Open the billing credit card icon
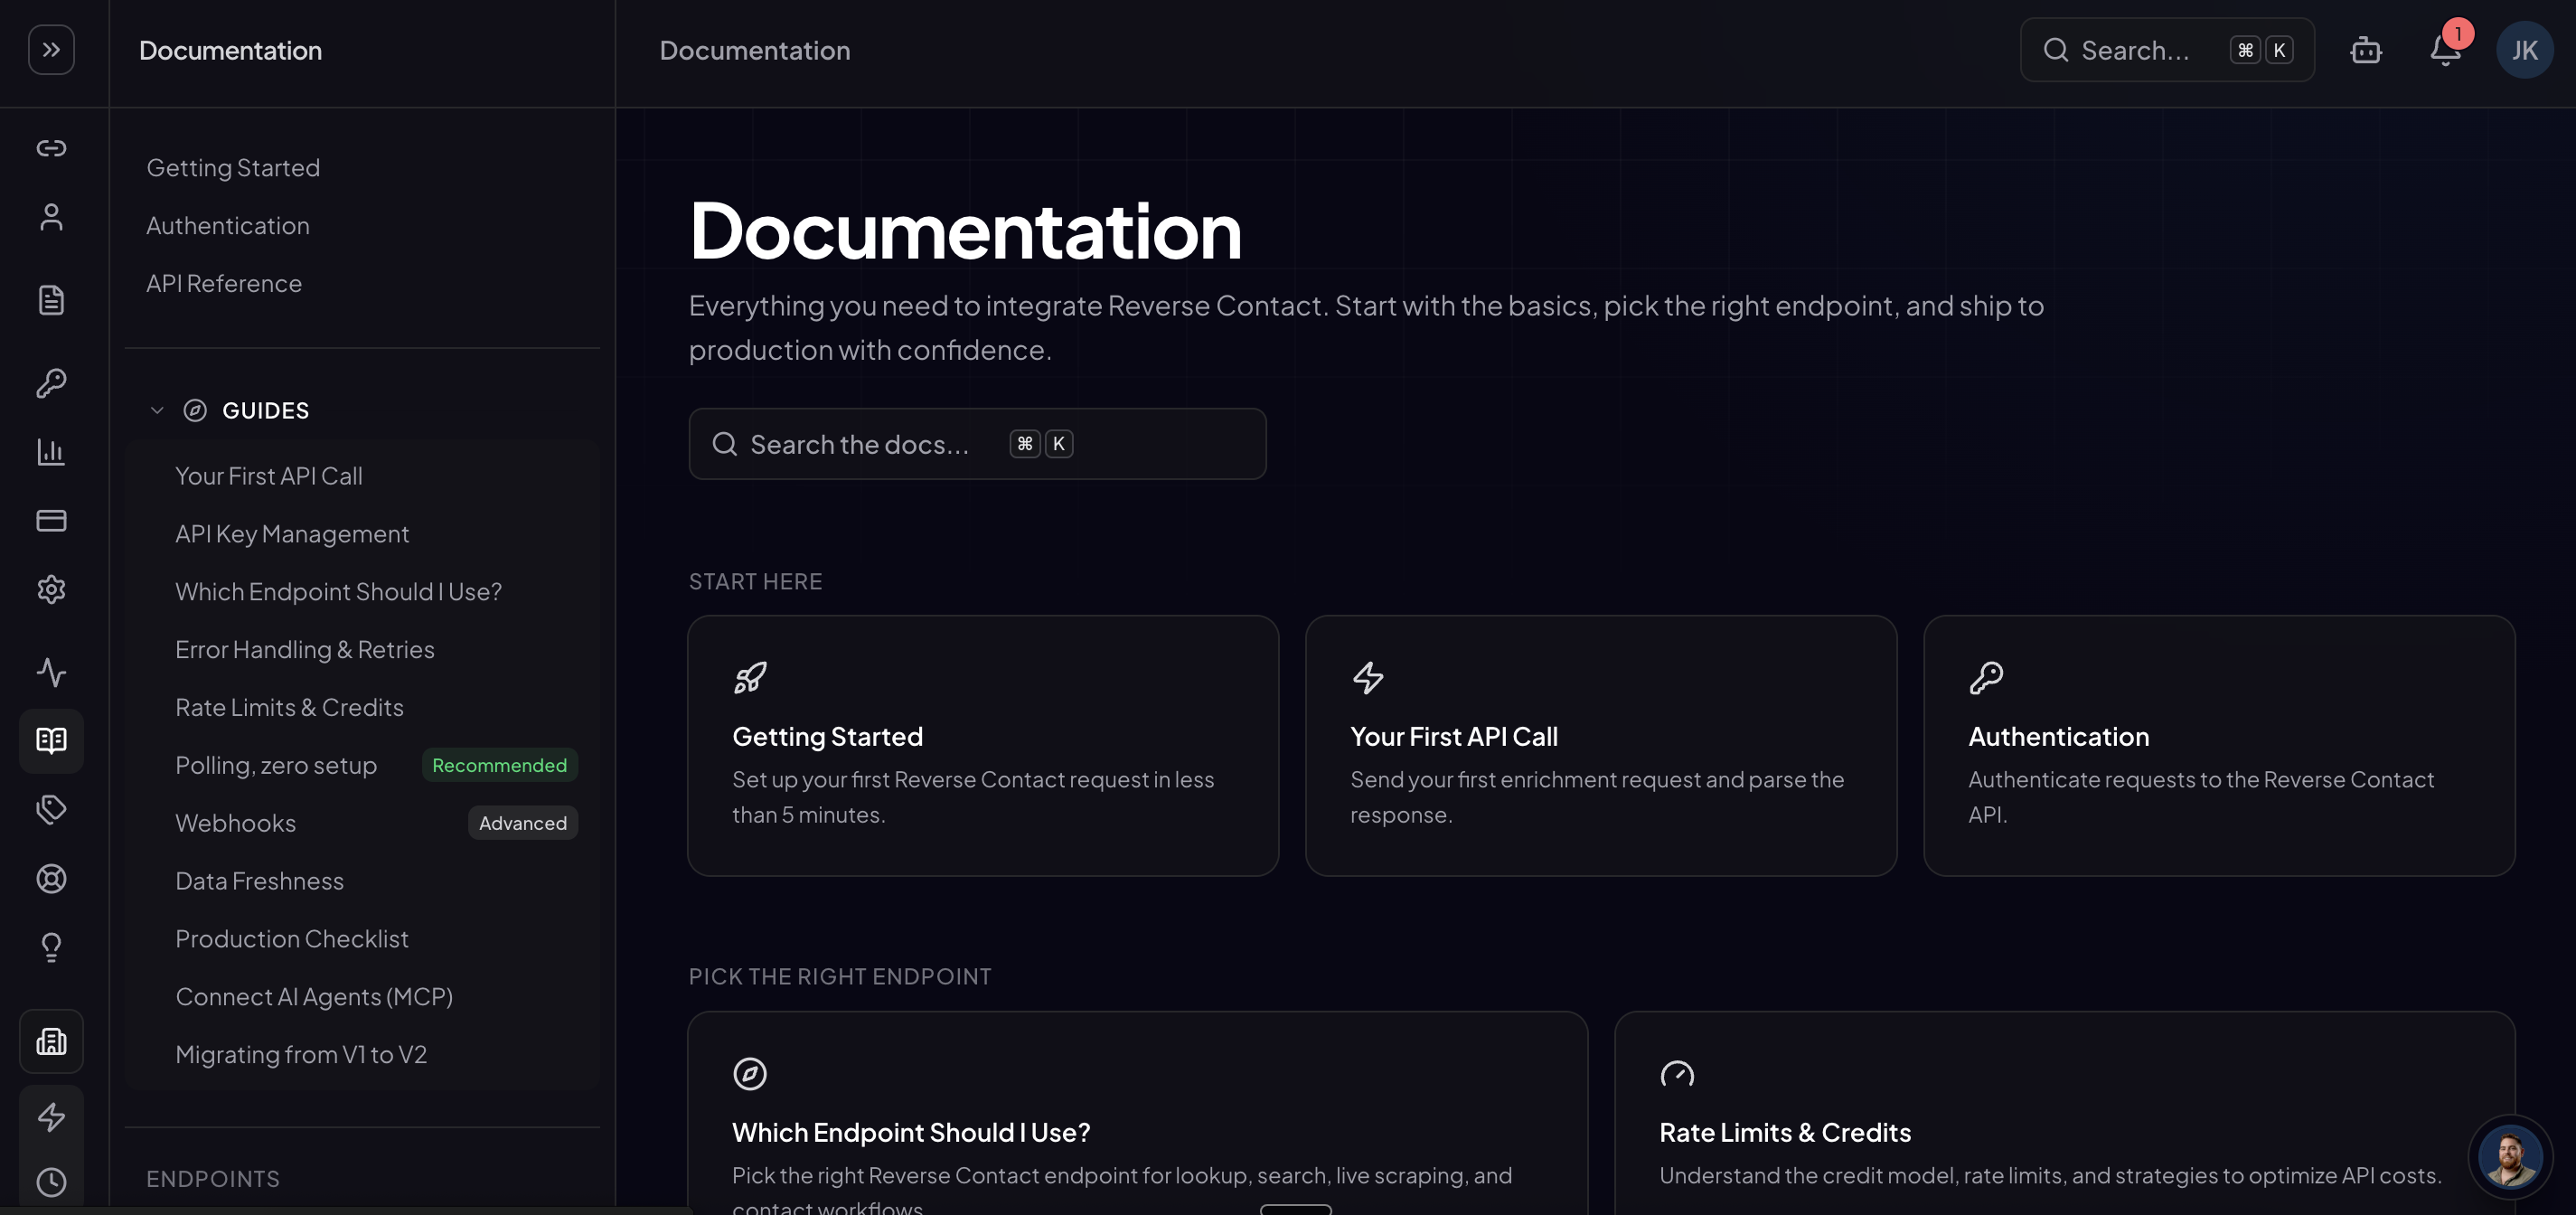Screen dimensions: 2576x1215 [51, 520]
